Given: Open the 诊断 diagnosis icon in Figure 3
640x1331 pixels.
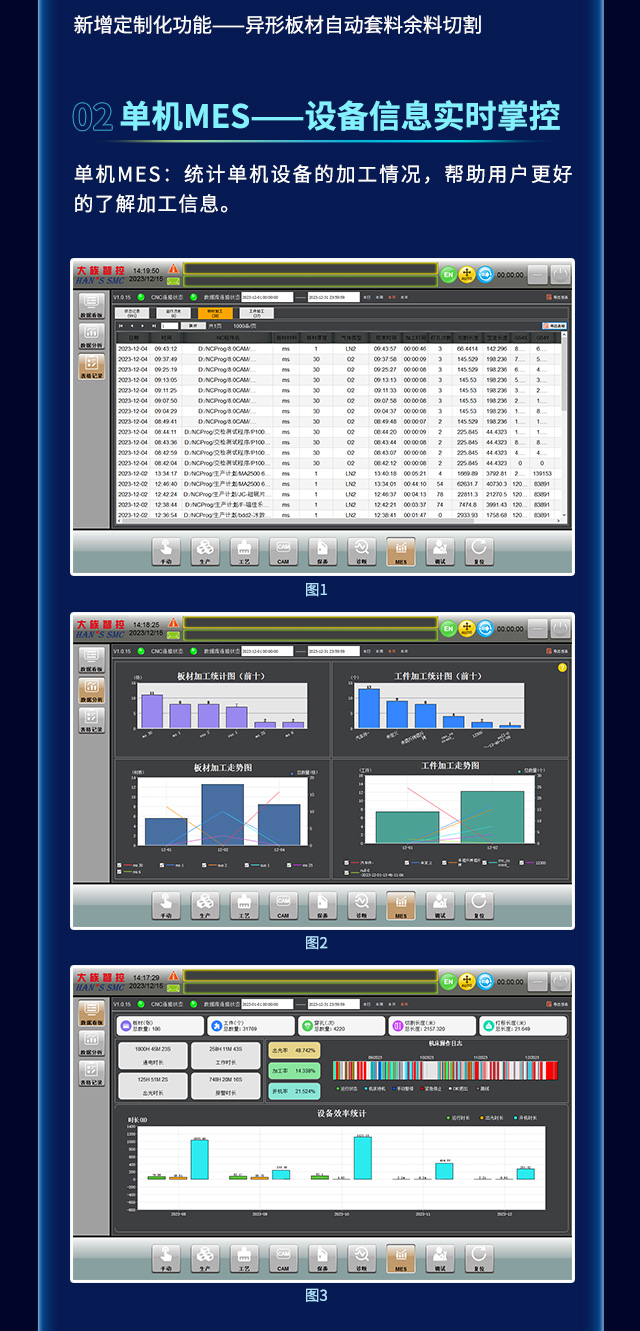Looking at the screenshot, I should point(361,1257).
